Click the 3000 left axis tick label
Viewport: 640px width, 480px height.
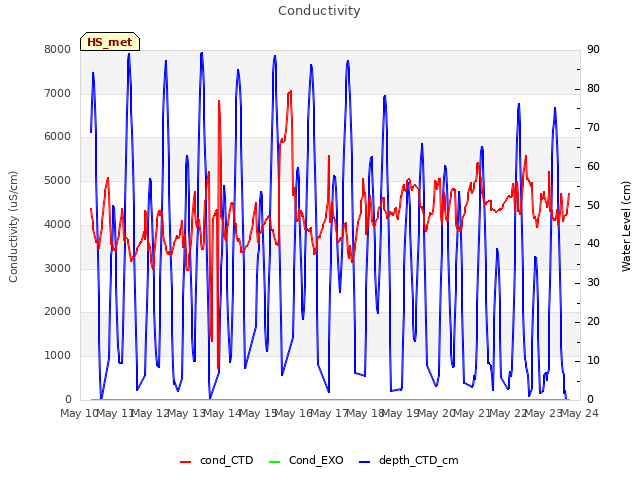coord(58,268)
